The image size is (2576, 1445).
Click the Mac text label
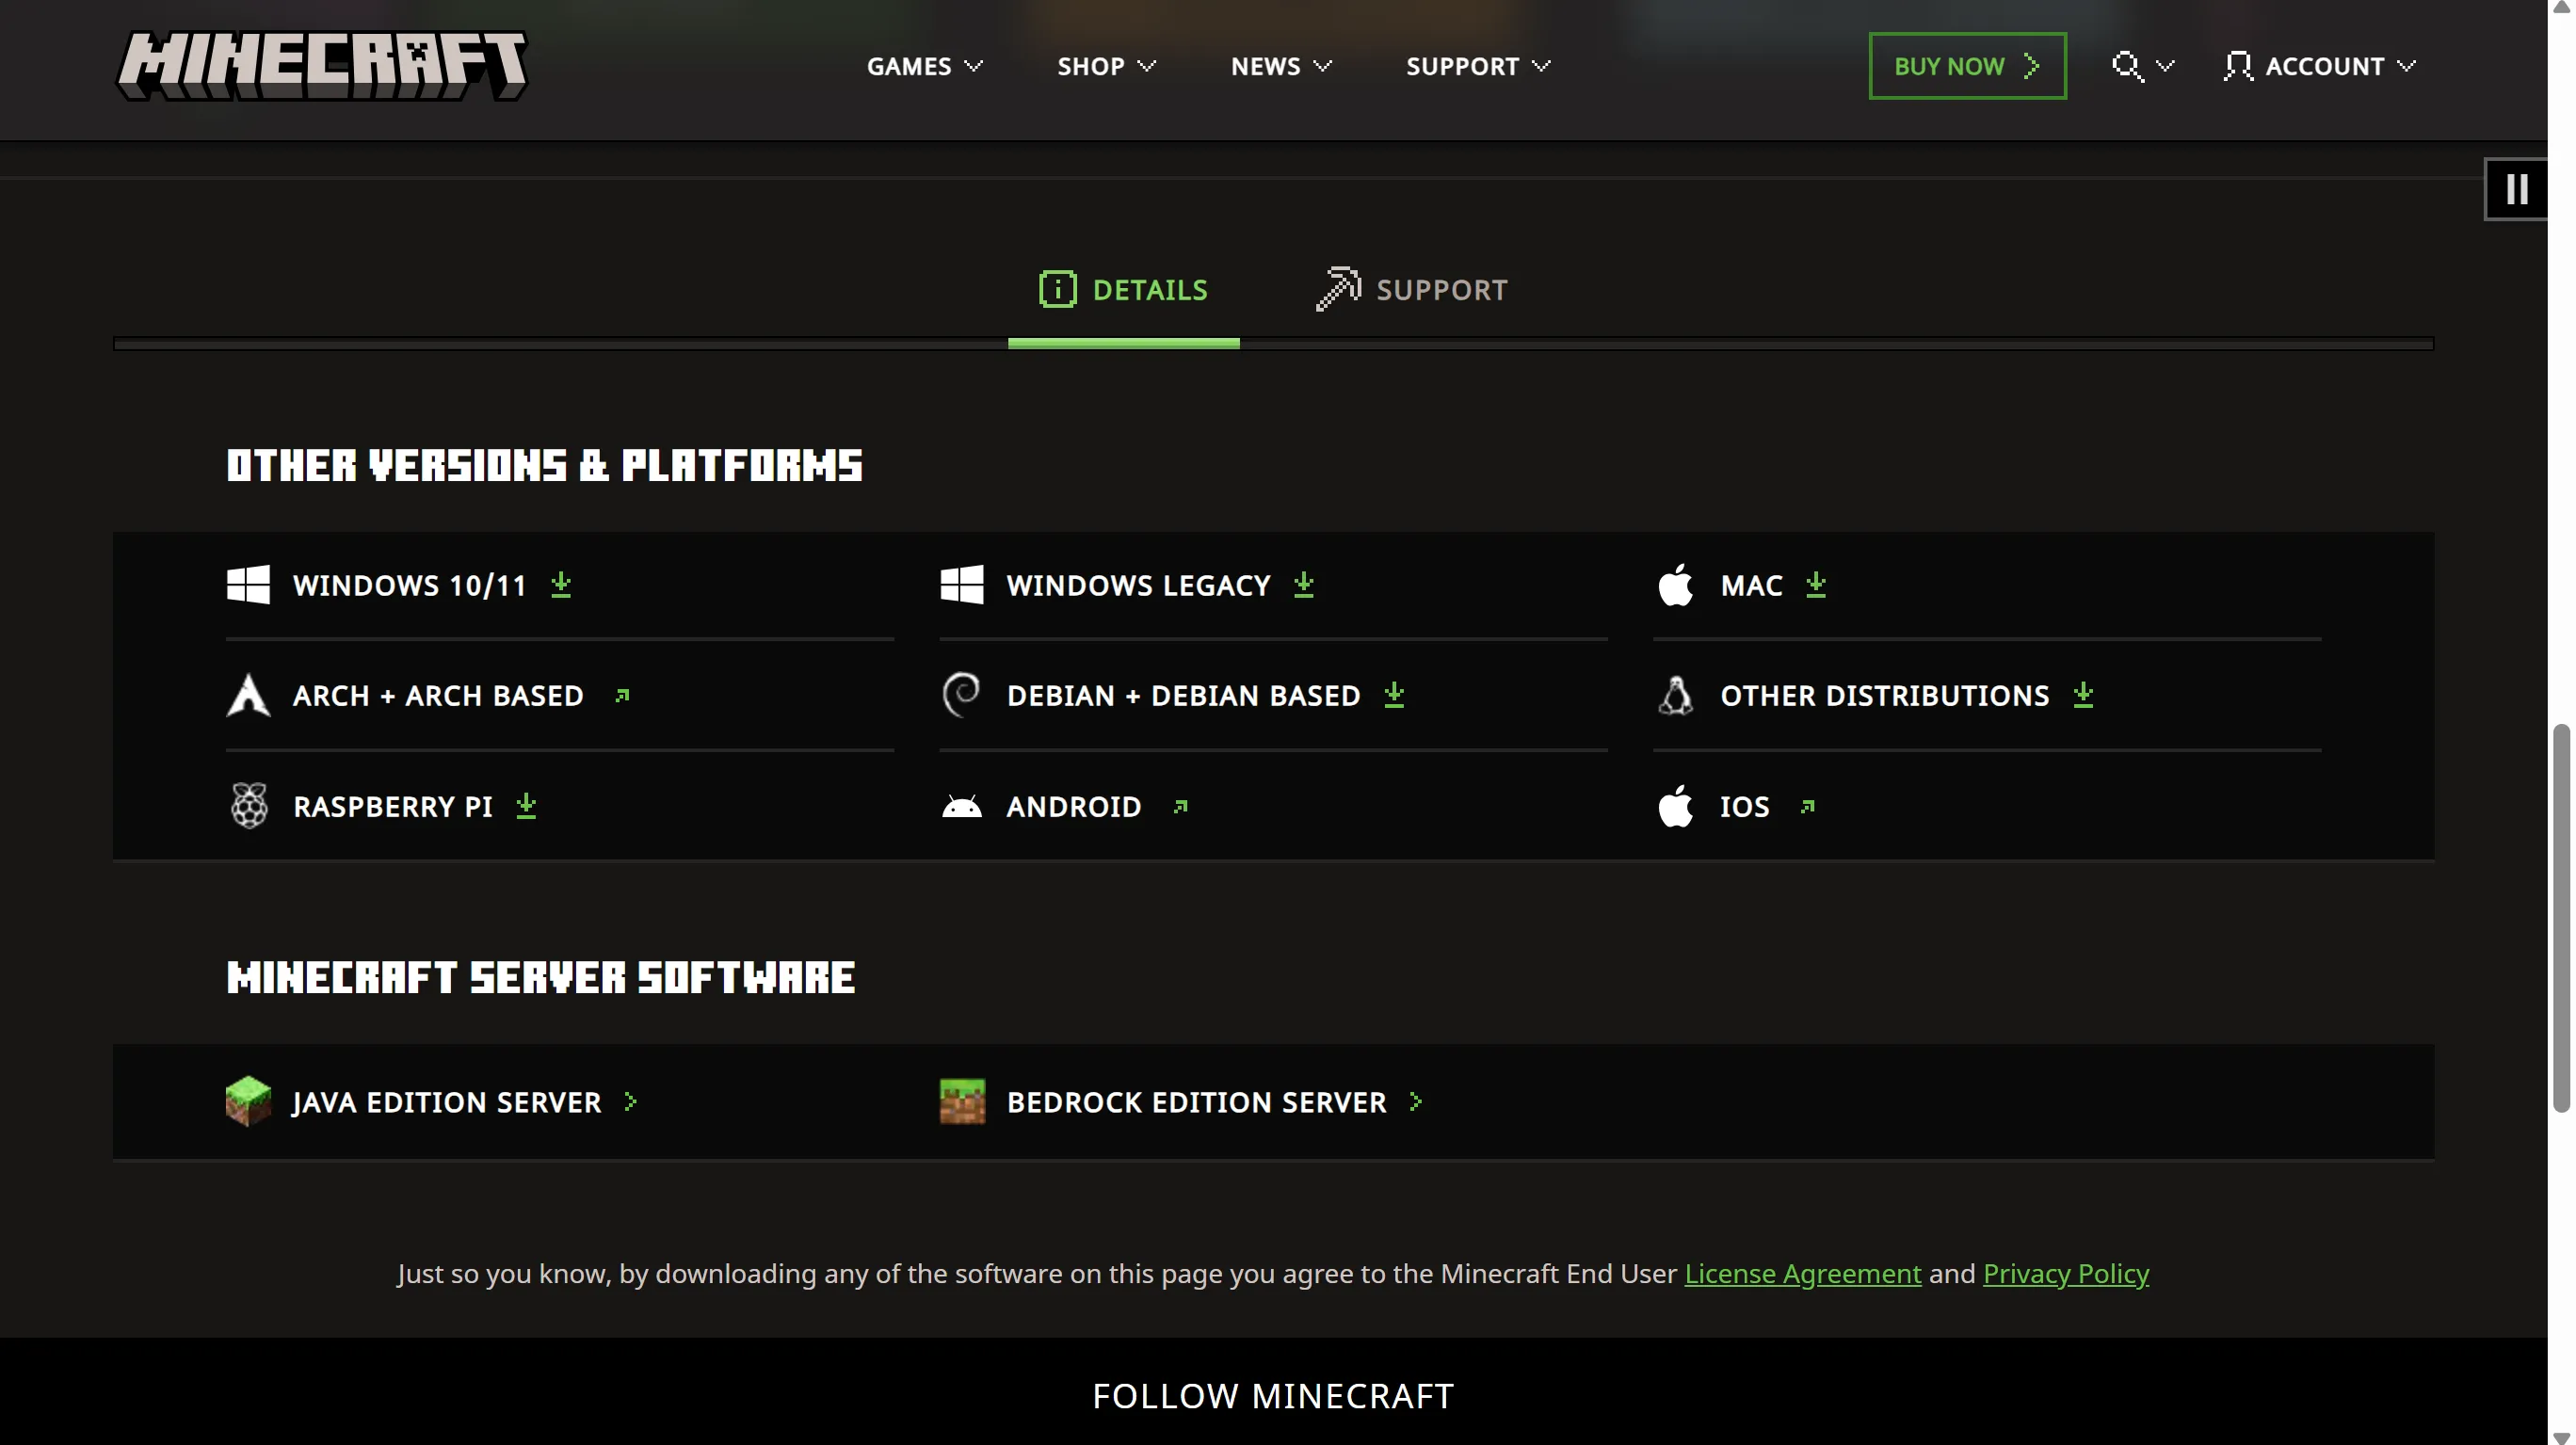tap(1752, 586)
